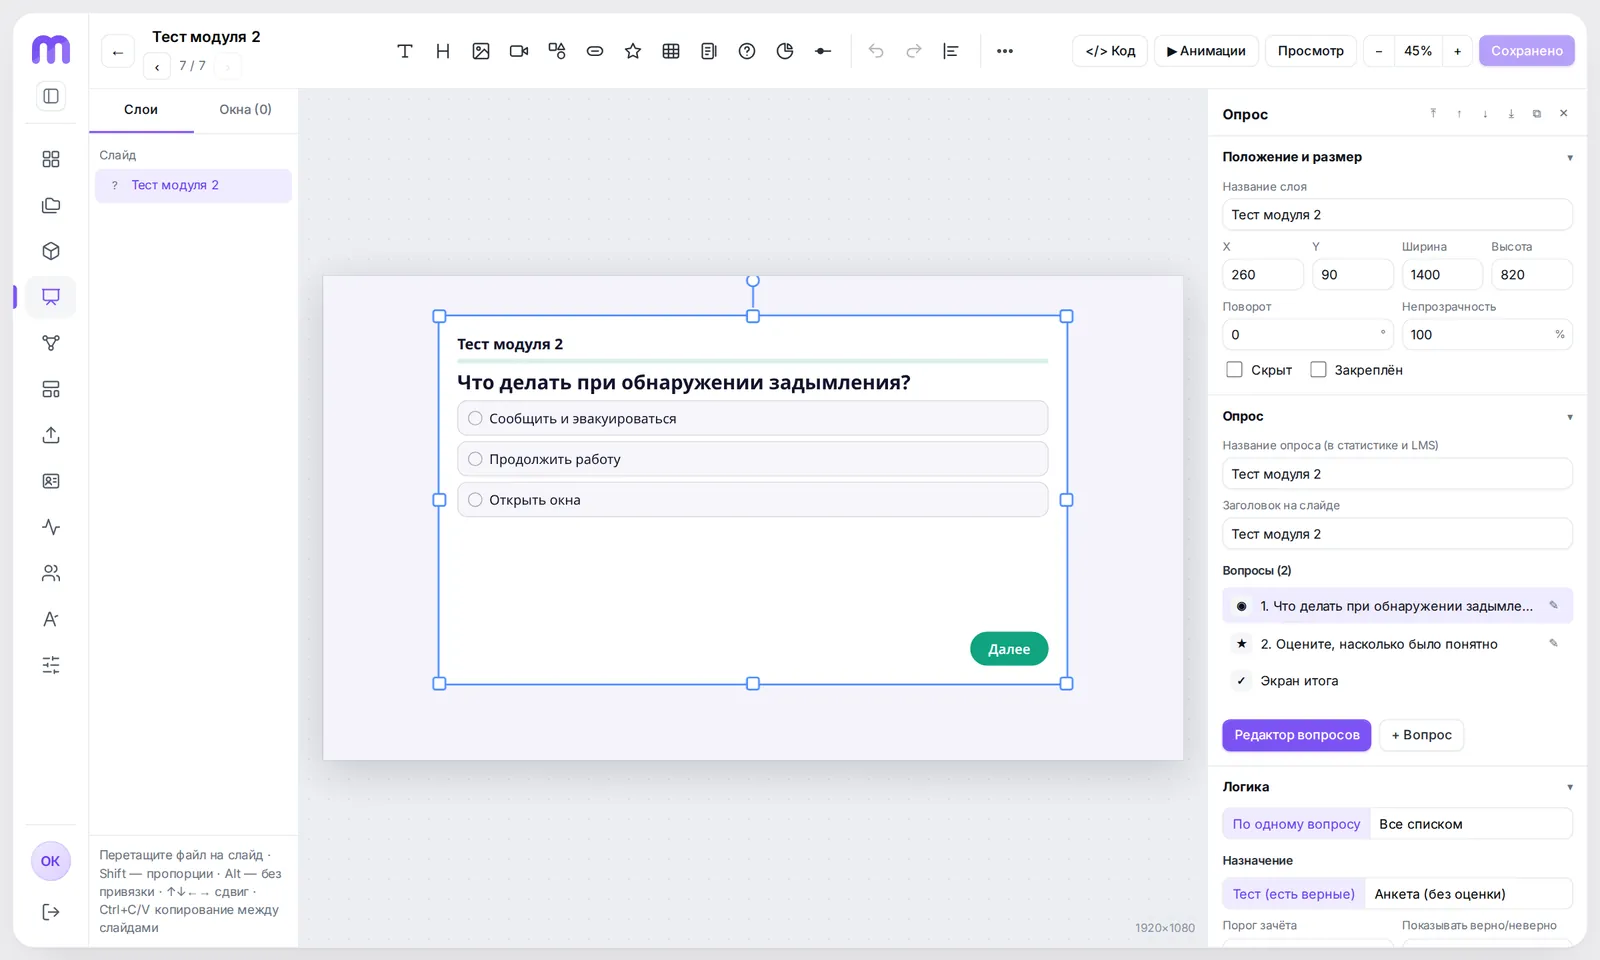Undo the last action
Viewport: 1600px width, 960px height.
point(876,51)
